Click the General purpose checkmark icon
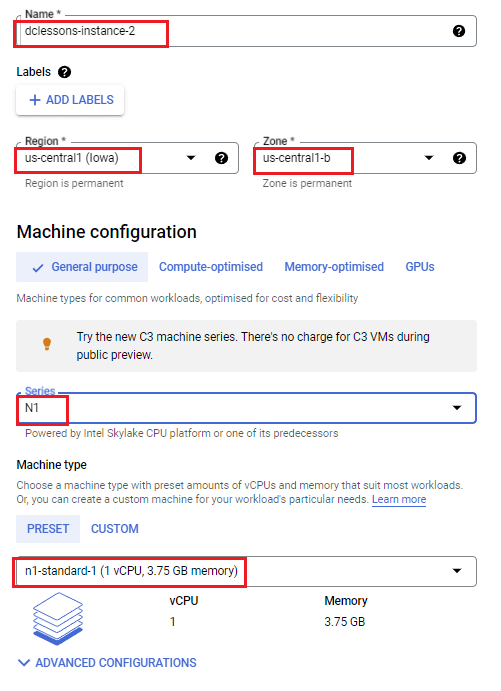 click(x=38, y=267)
